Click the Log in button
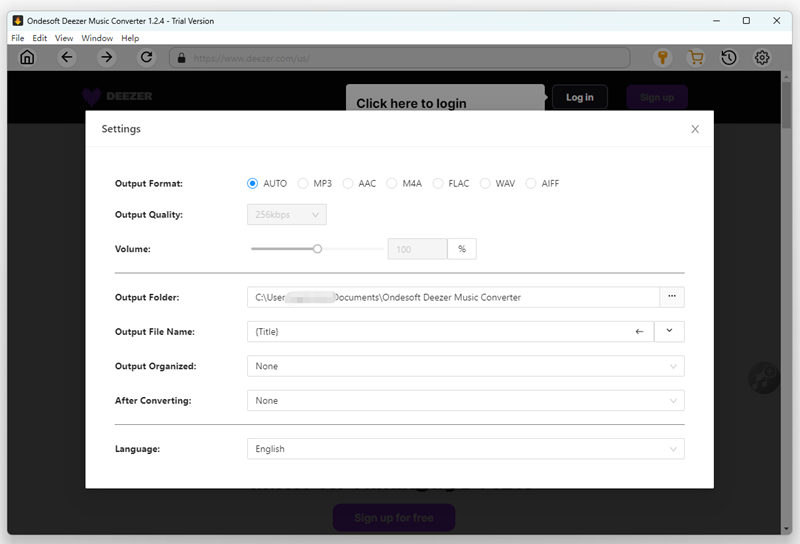 (x=580, y=97)
